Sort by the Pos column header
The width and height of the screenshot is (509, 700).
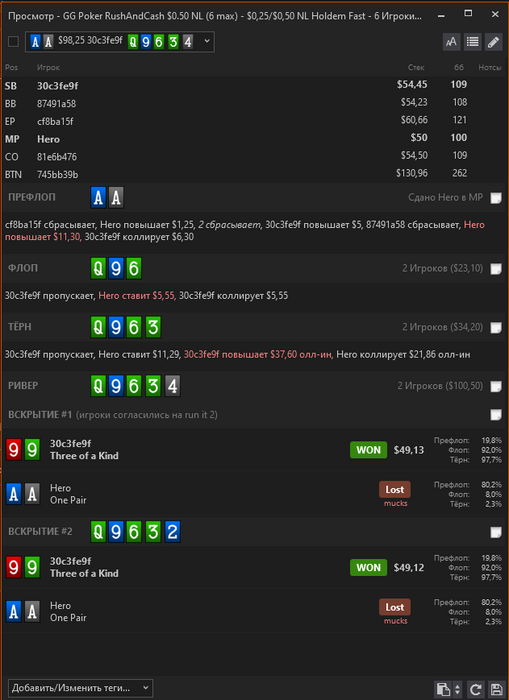(x=11, y=67)
